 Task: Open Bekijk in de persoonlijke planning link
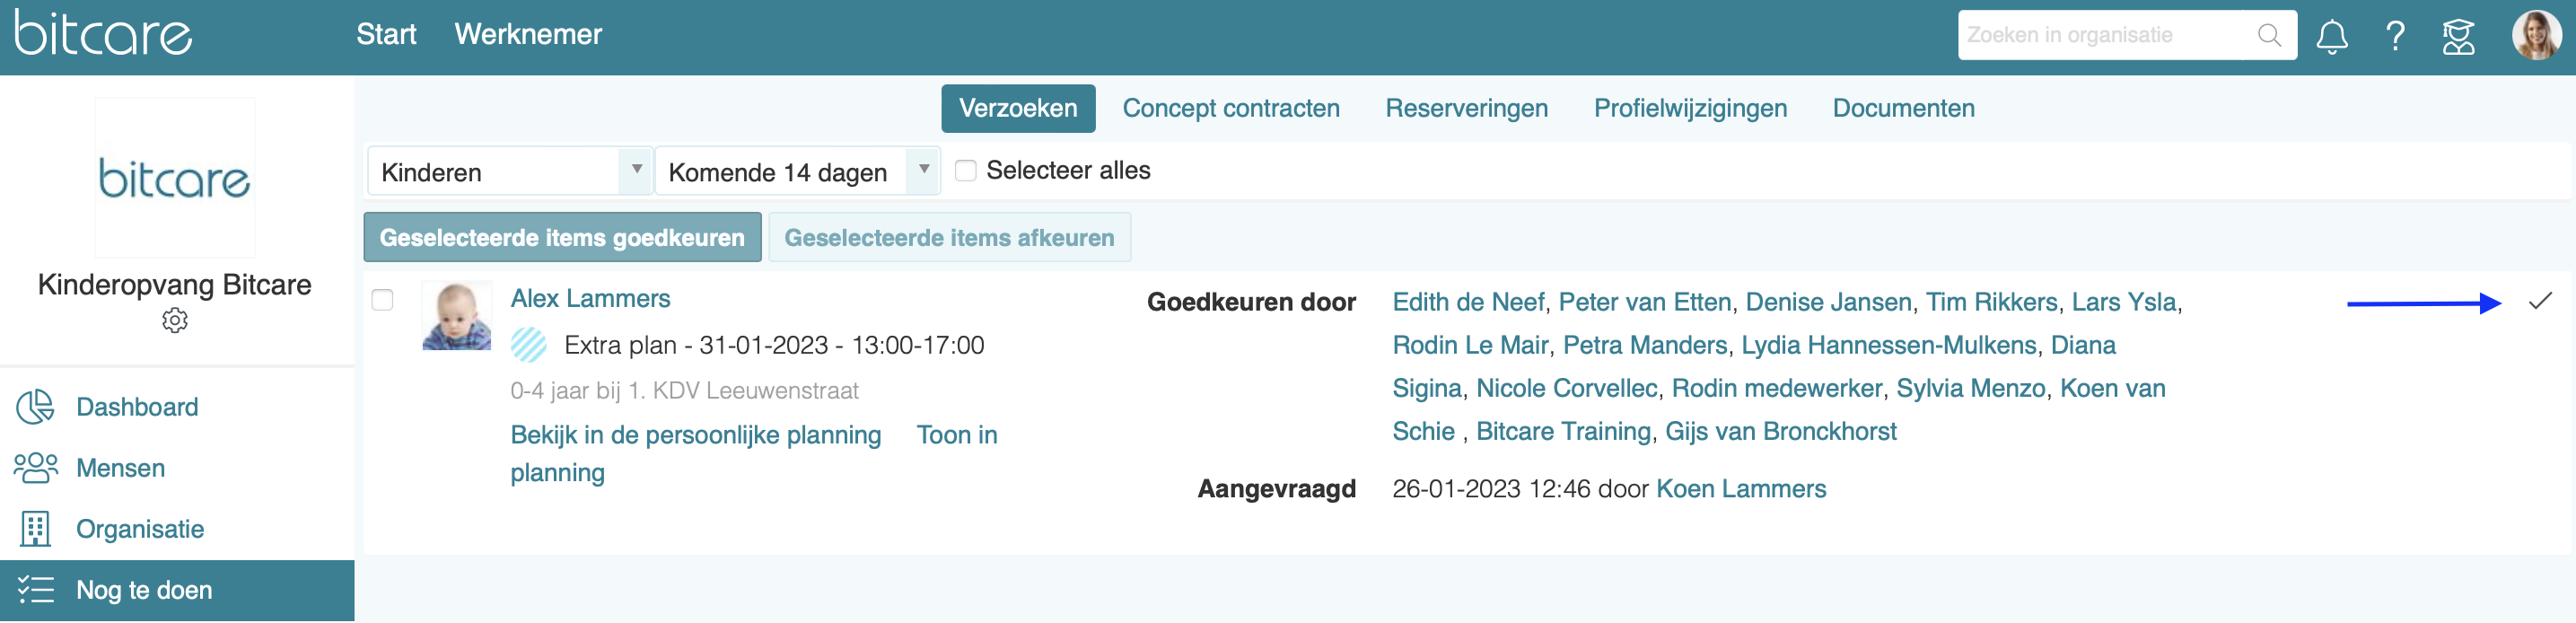[696, 435]
